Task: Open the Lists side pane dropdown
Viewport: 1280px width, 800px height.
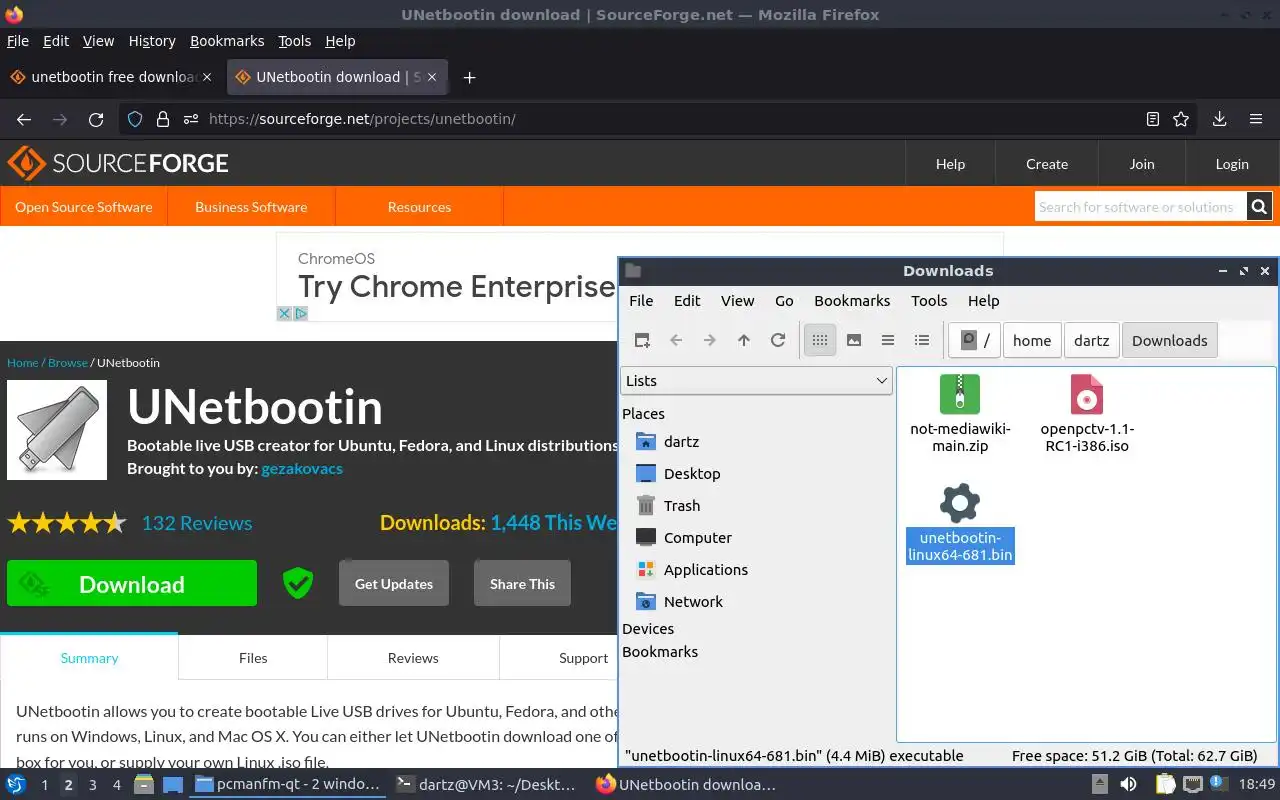Action: click(756, 380)
